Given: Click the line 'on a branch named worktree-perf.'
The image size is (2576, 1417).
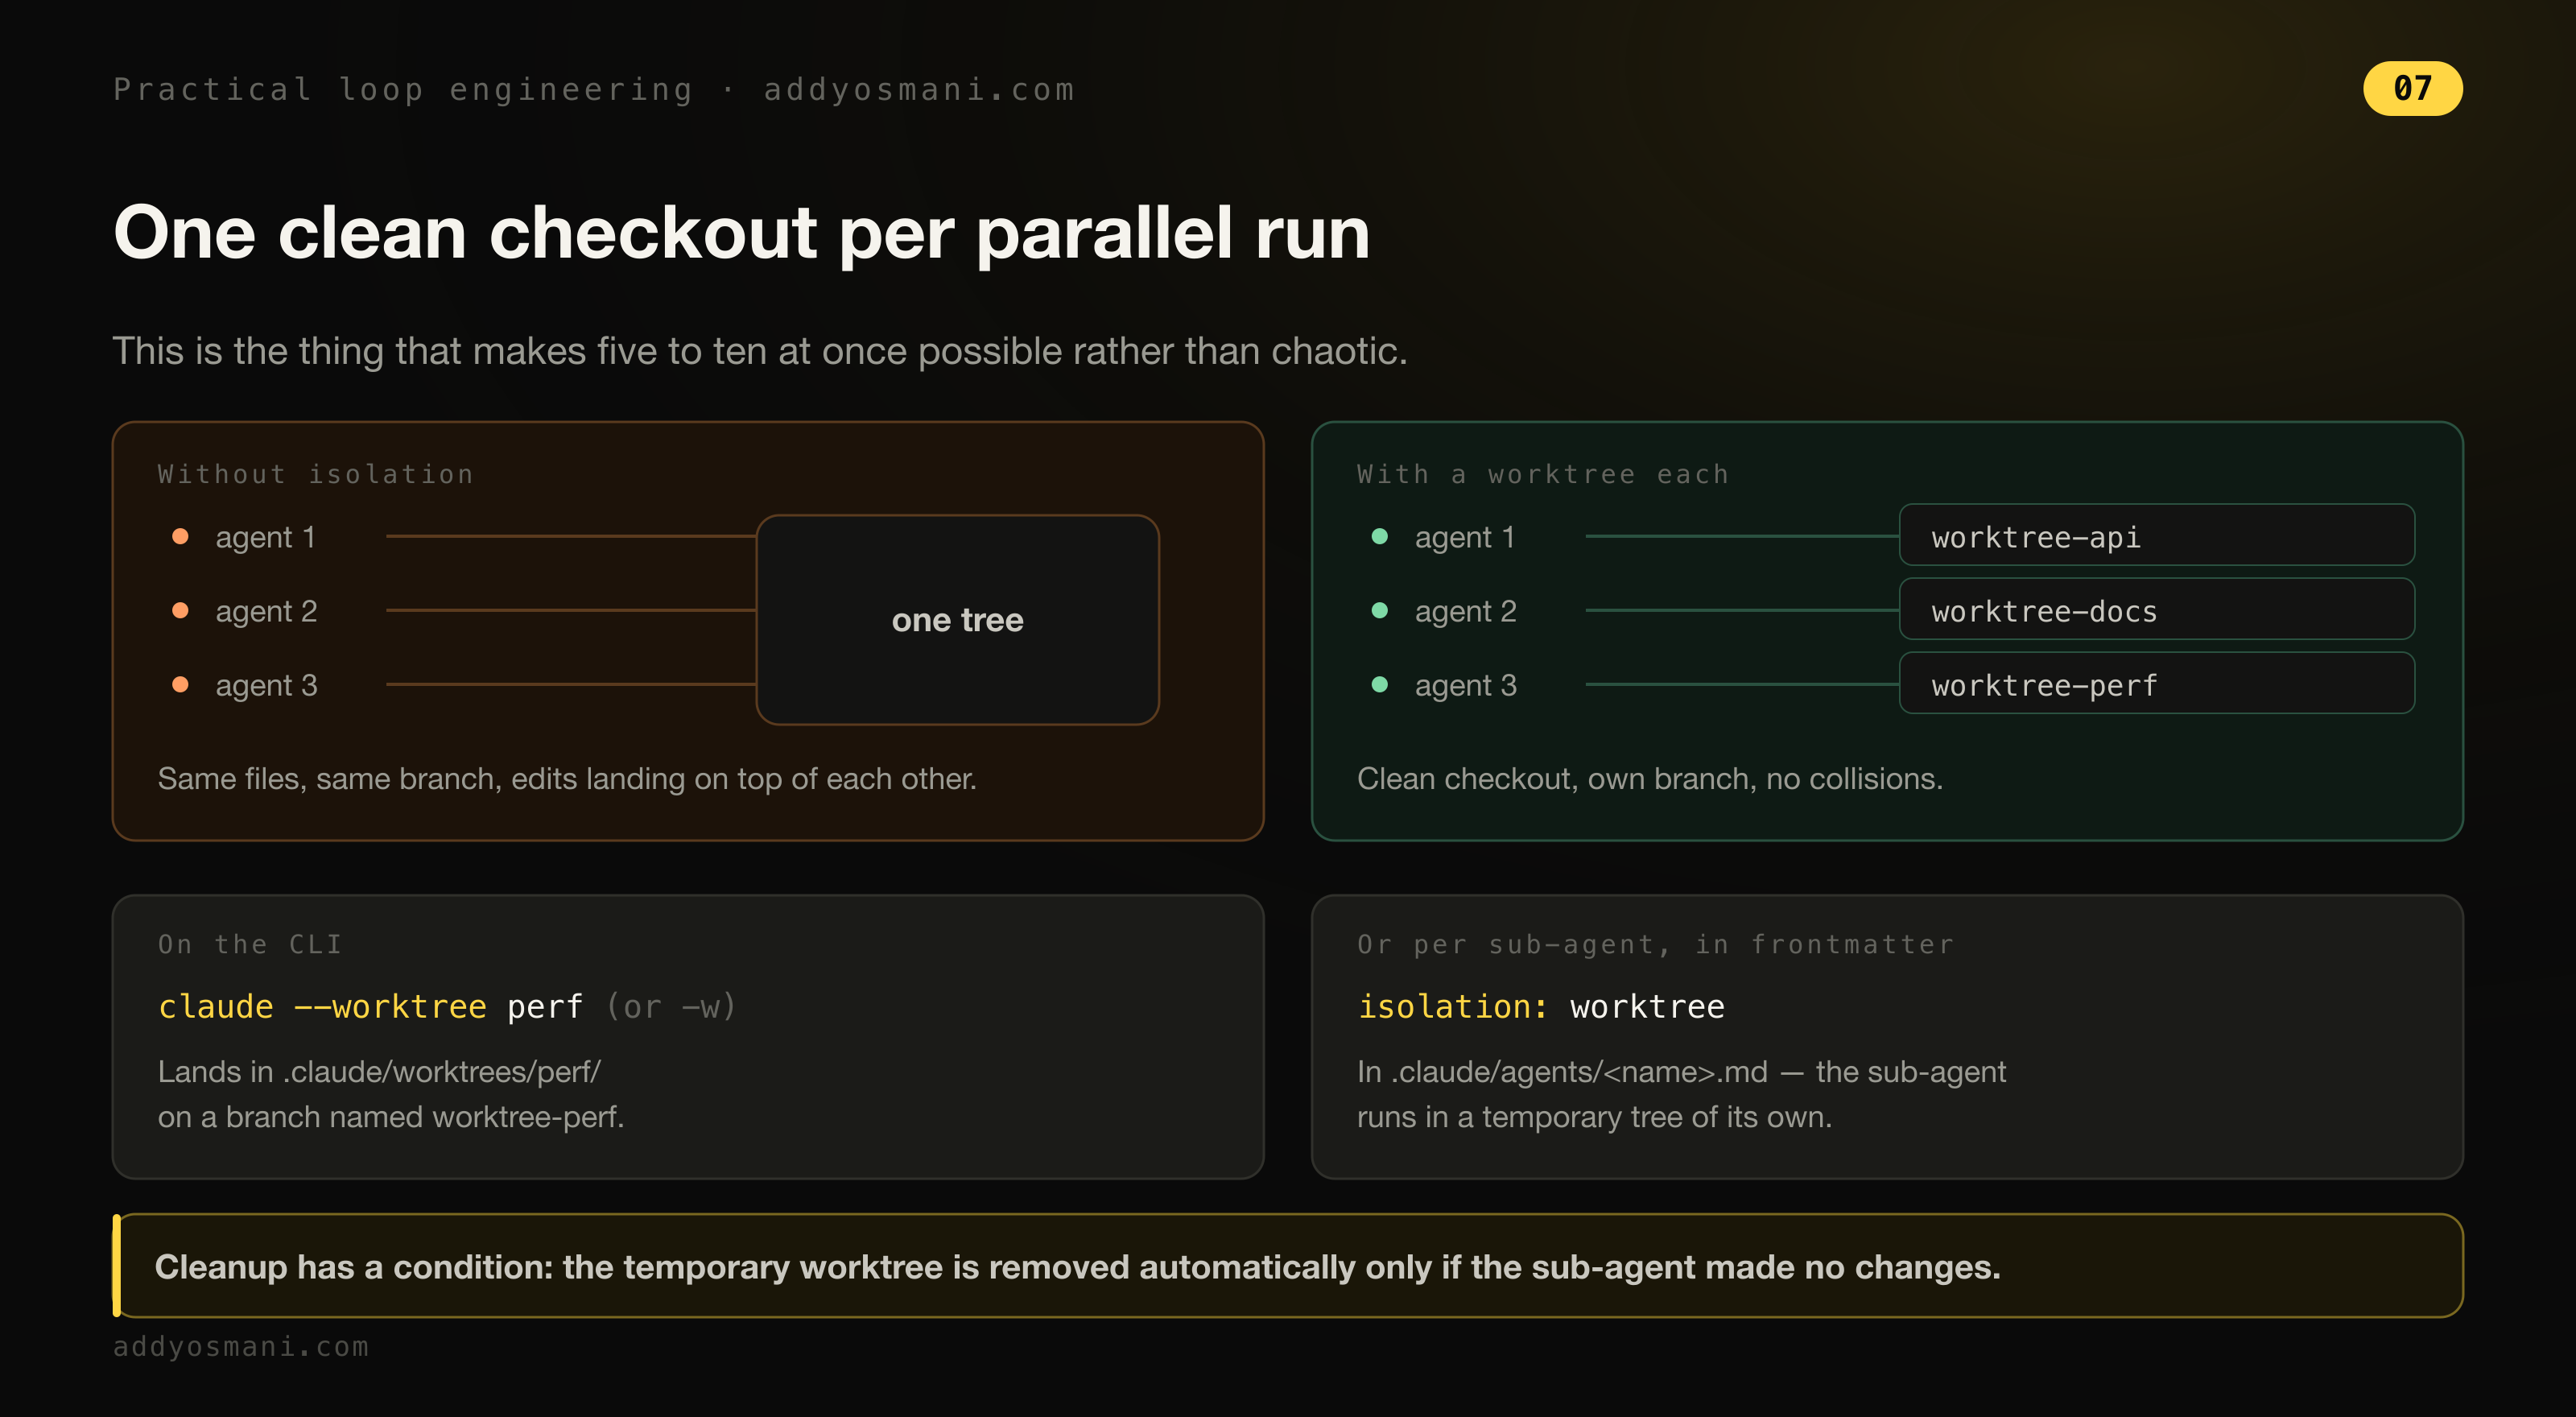Looking at the screenshot, I should tap(391, 1117).
